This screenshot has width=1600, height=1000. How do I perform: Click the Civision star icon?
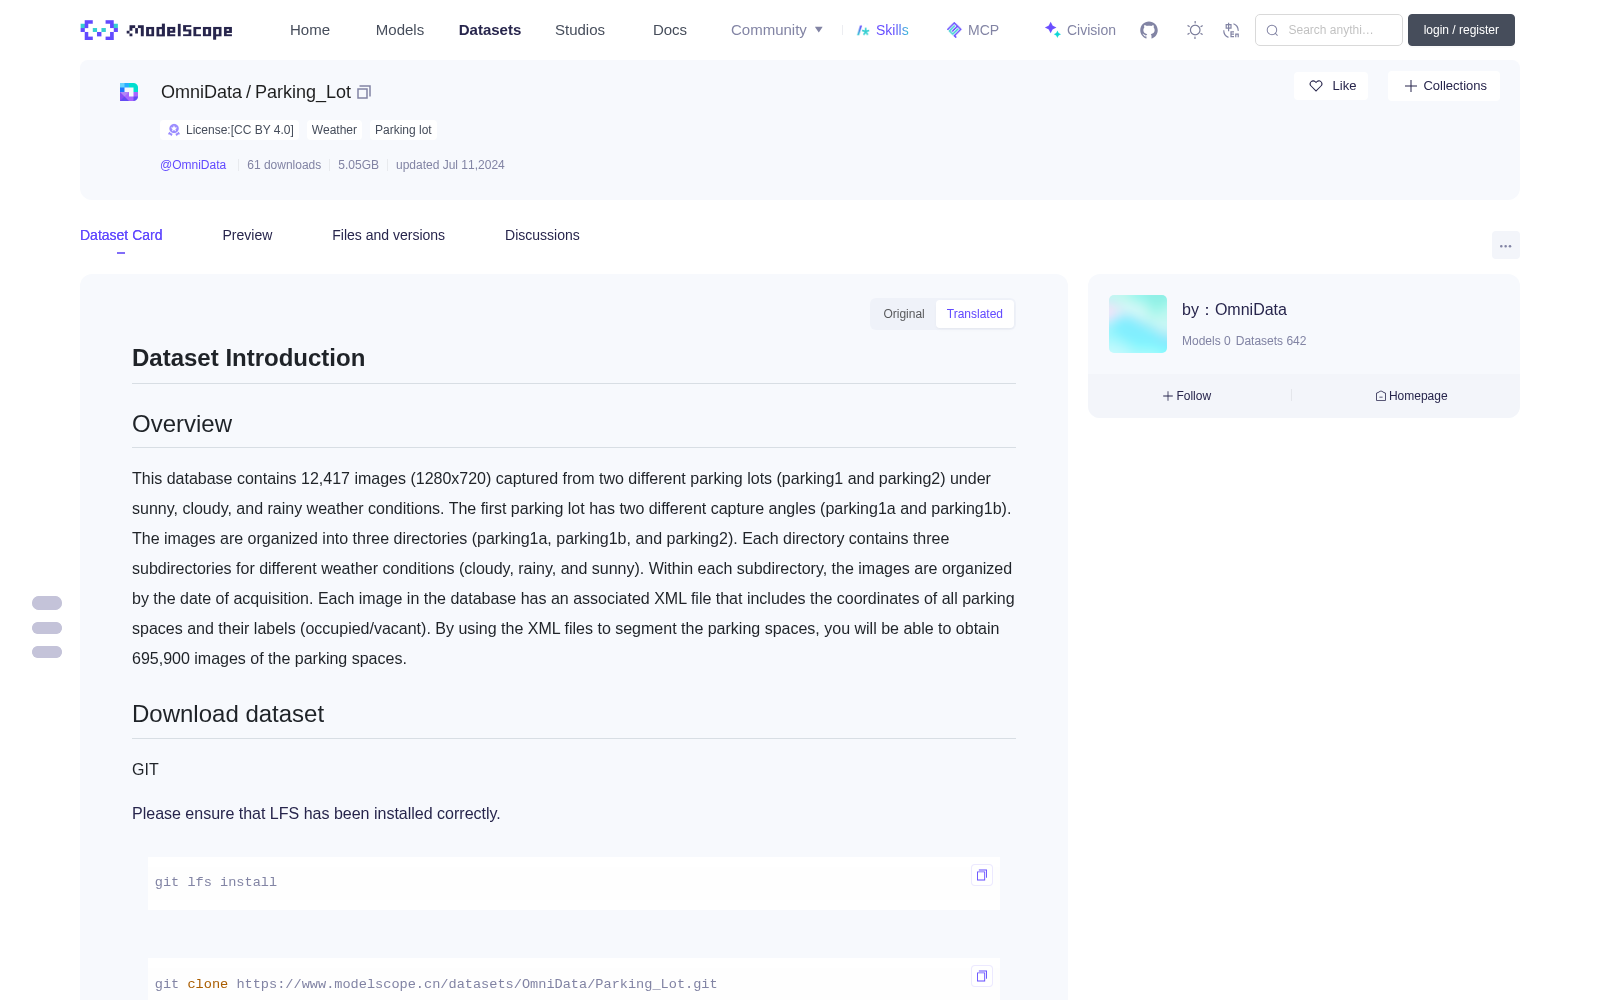tap(1052, 30)
